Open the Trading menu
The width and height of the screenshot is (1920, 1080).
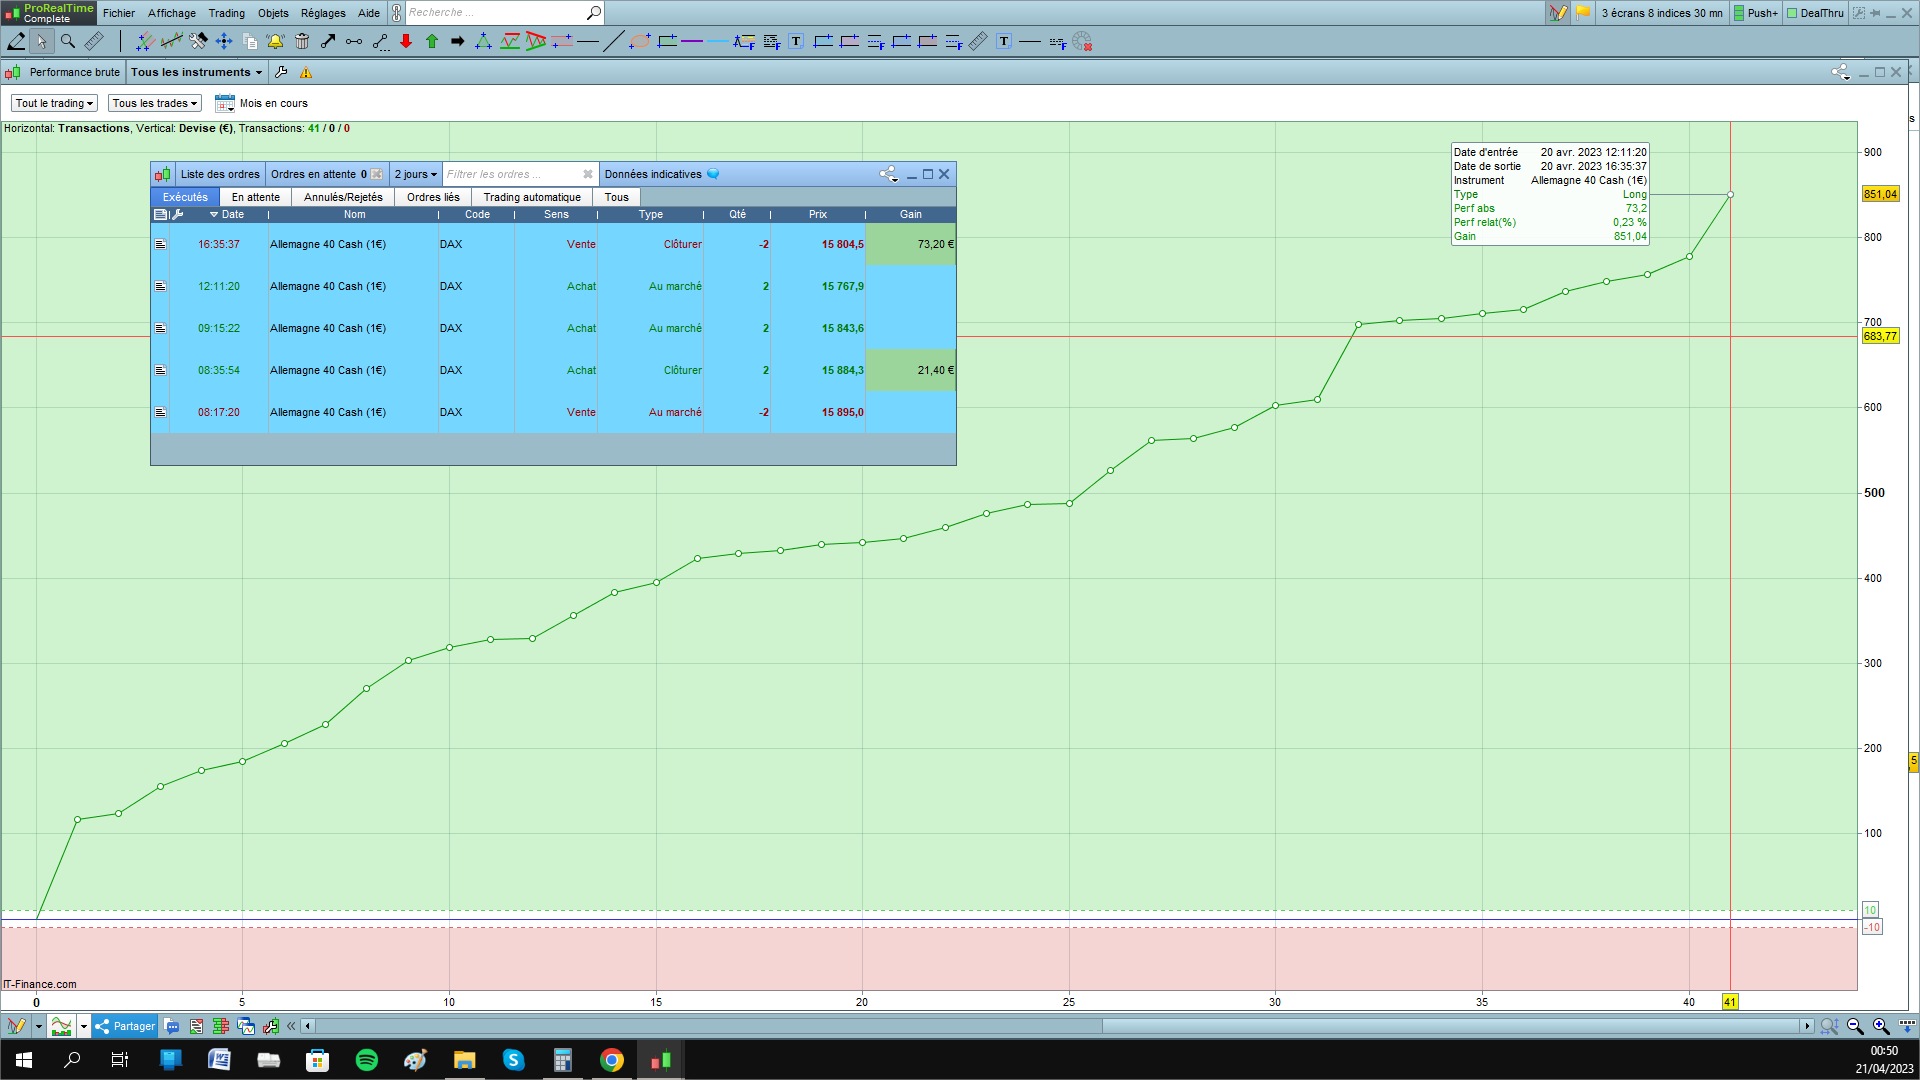click(226, 13)
